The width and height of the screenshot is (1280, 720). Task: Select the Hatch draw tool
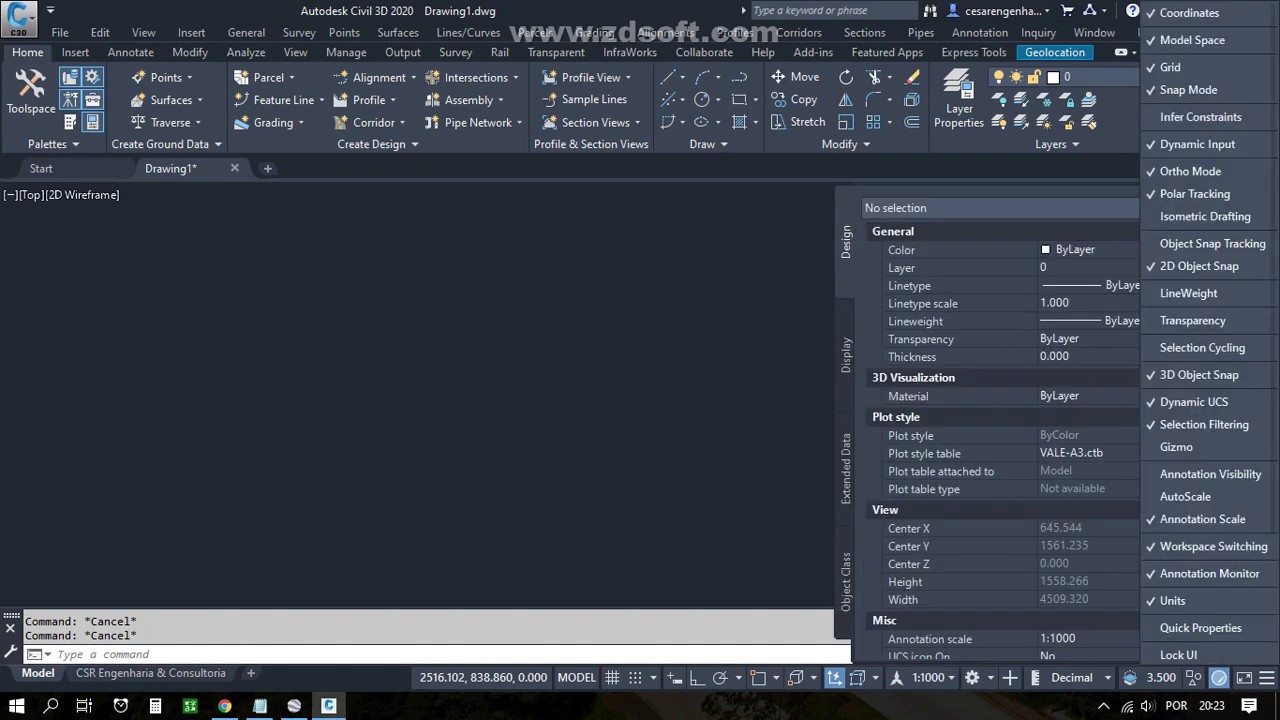click(x=739, y=122)
